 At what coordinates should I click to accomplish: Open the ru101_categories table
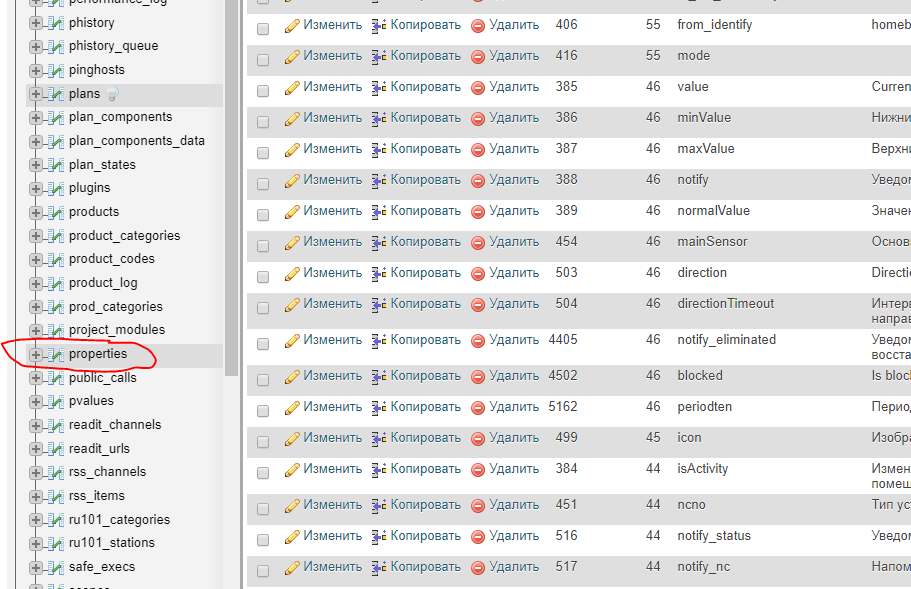point(119,519)
